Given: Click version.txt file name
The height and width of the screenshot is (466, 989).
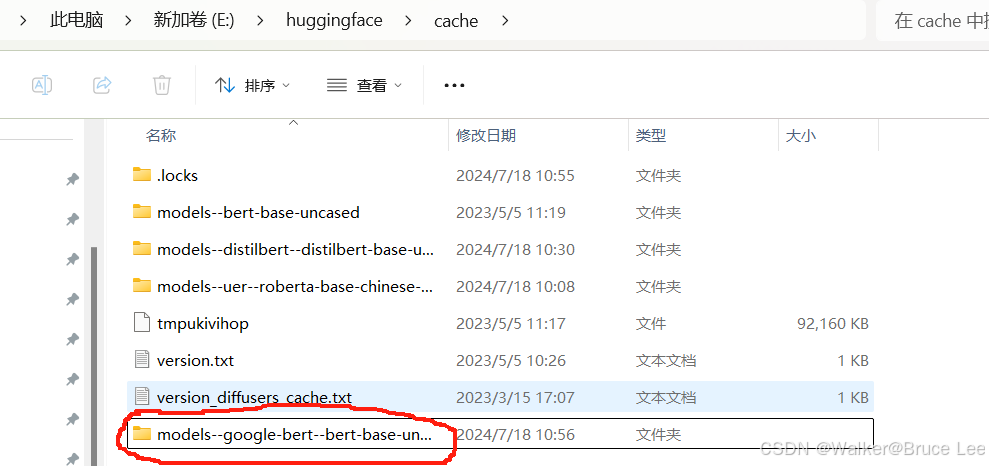Looking at the screenshot, I should (196, 361).
